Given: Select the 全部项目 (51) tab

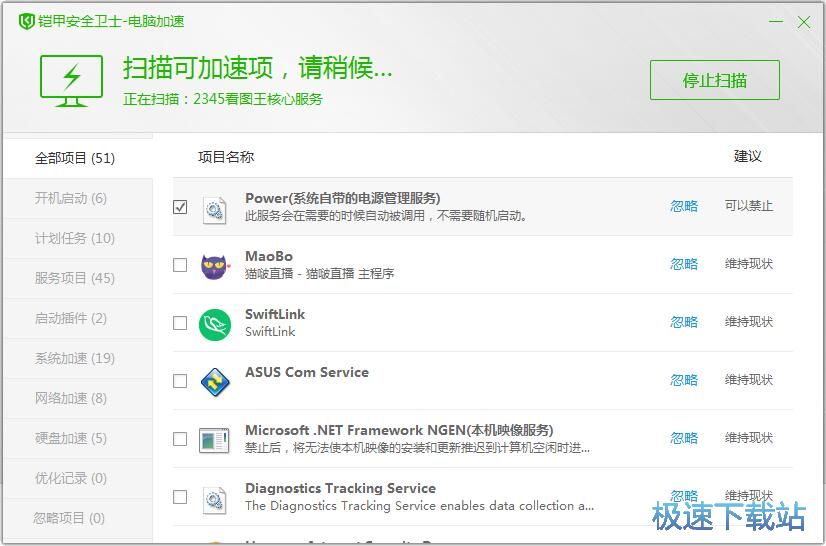Looking at the screenshot, I should tap(78, 158).
